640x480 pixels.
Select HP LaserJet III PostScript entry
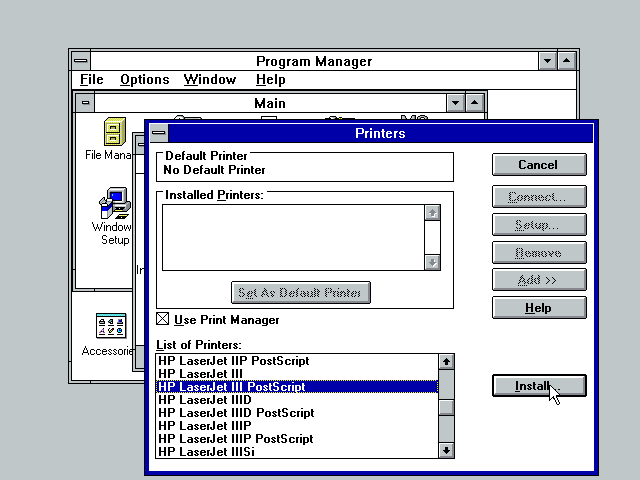[297, 387]
